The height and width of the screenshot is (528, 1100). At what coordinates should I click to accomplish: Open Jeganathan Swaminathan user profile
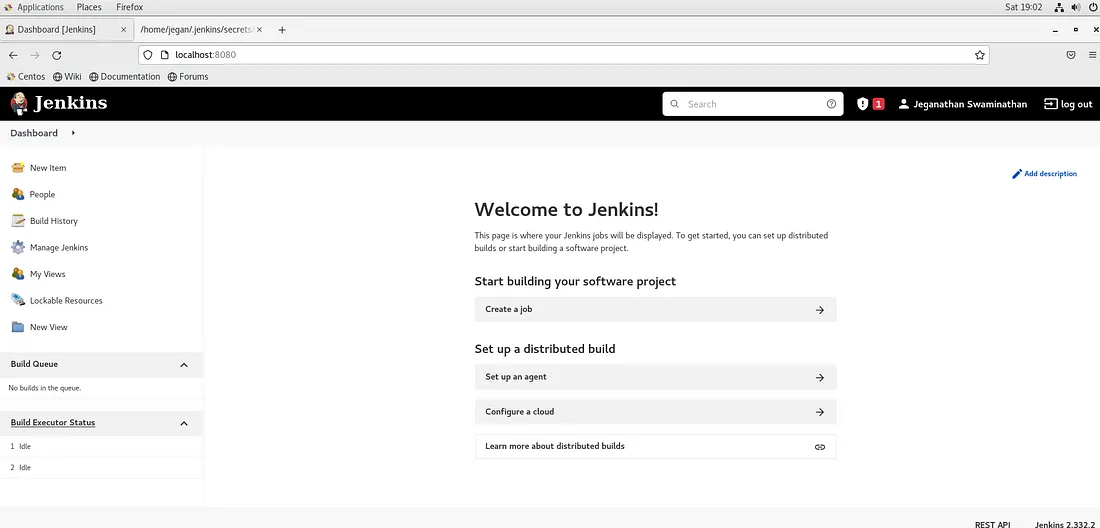(962, 104)
